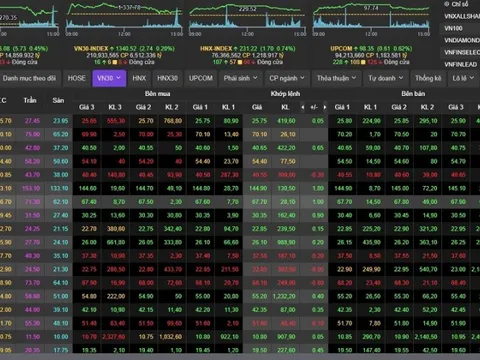This screenshot has width=480, height=360.
Task: Click the 1,032,60 volume cell
Action: coord(170,337)
